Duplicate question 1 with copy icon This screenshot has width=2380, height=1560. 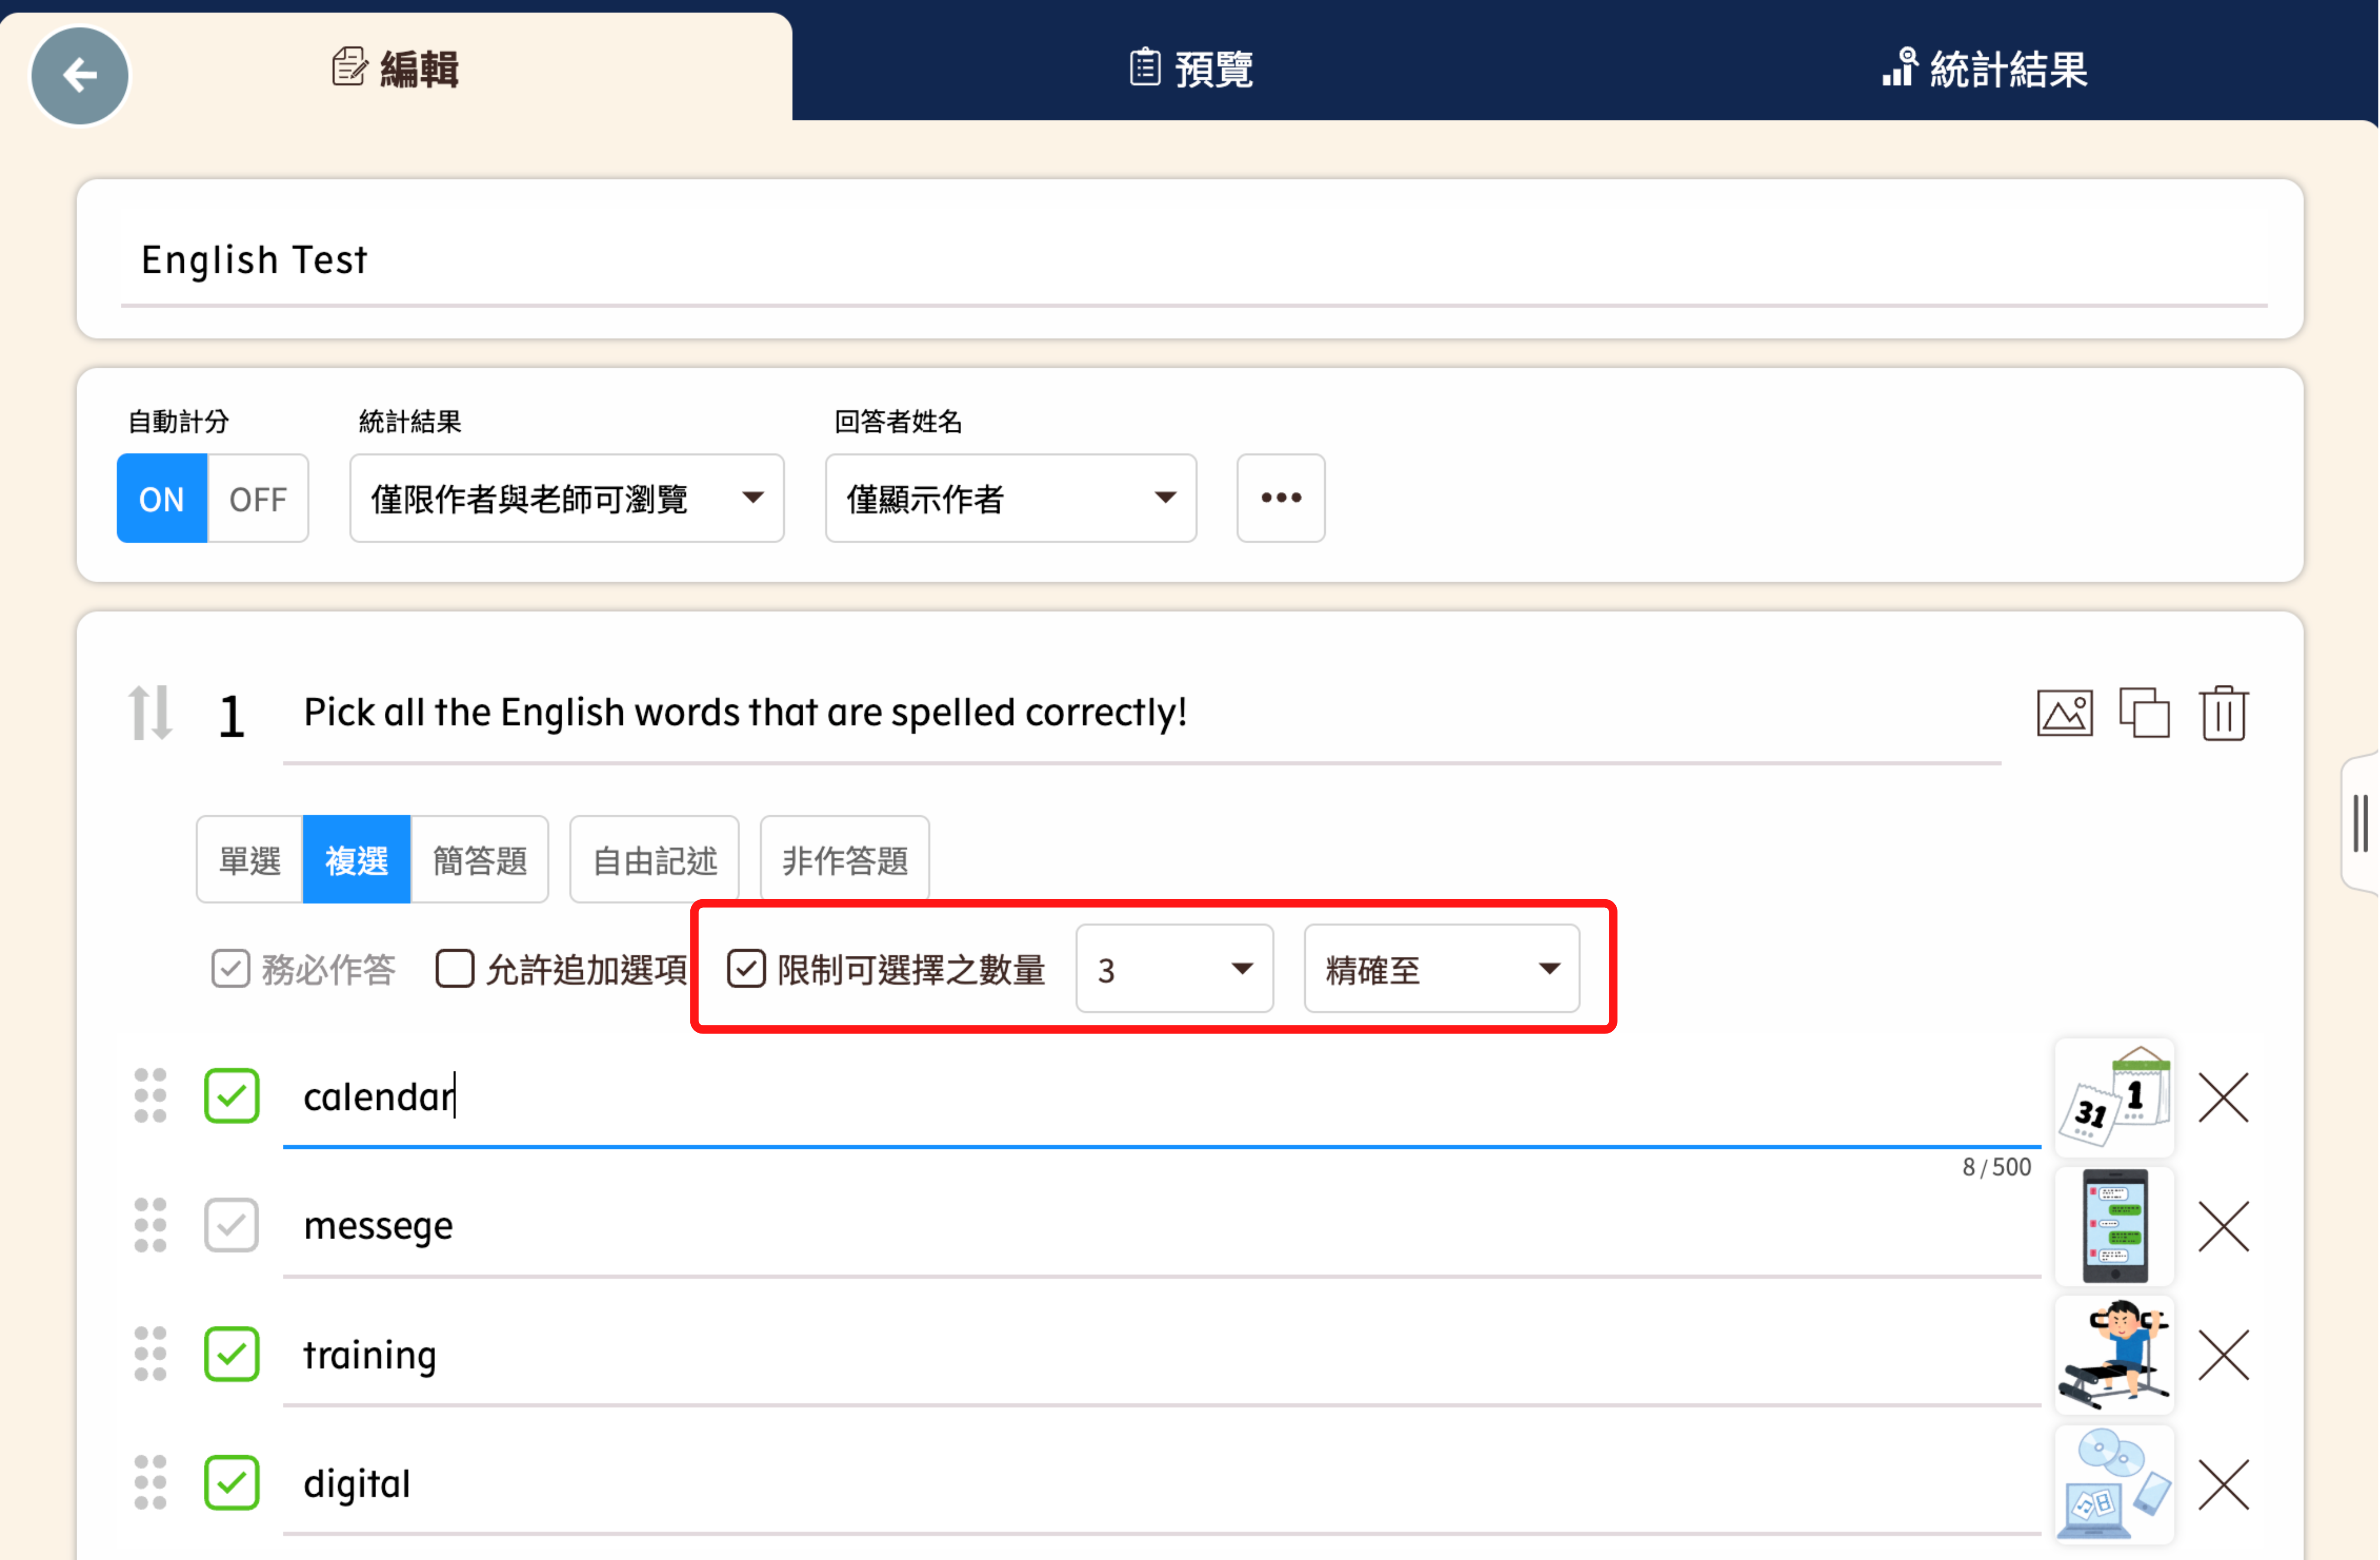2144,714
